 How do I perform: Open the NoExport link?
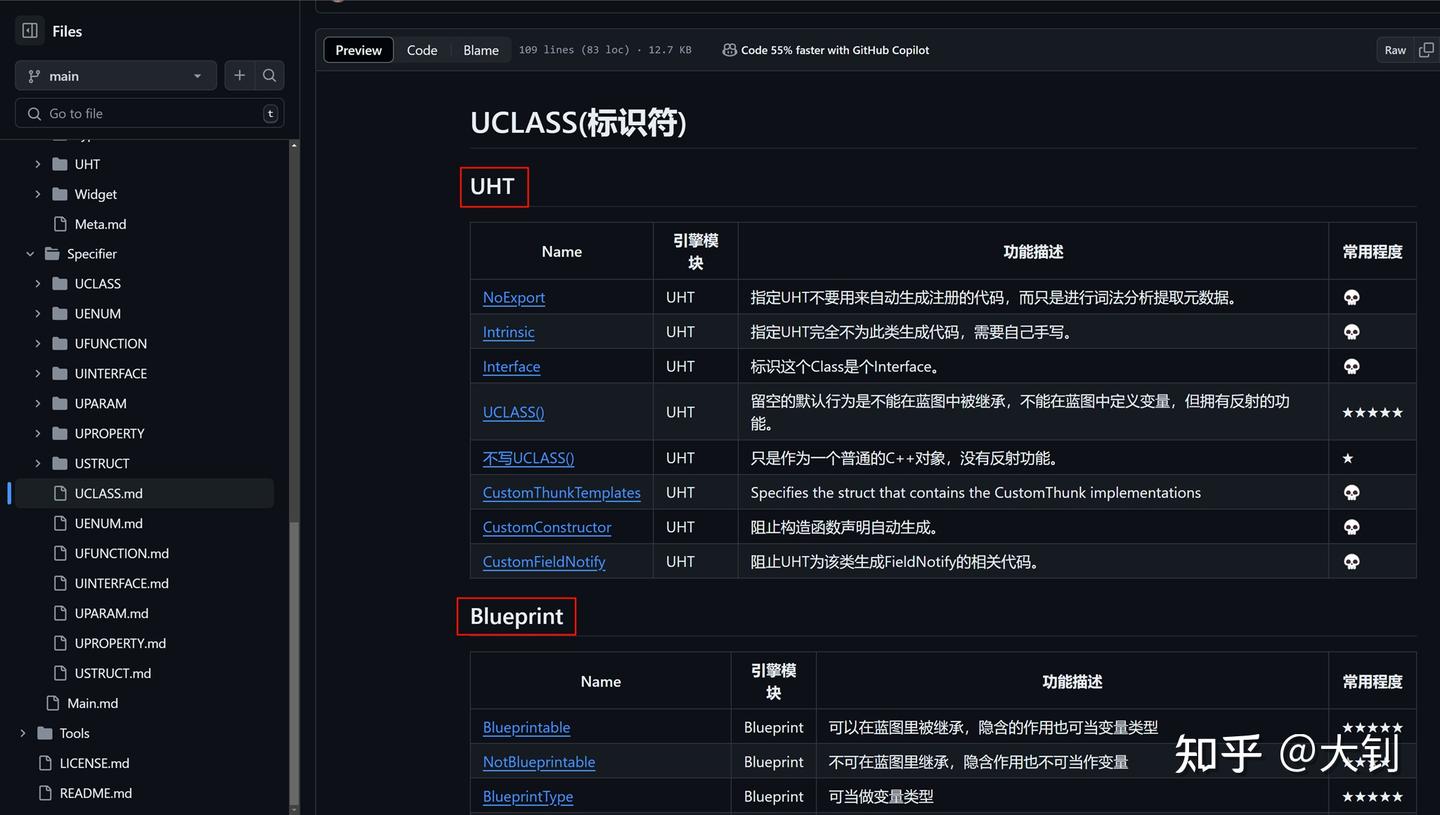513,297
